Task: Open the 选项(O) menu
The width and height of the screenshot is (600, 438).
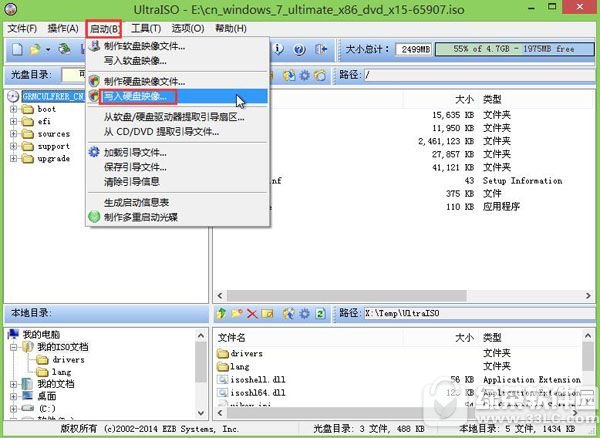Action: click(x=188, y=29)
